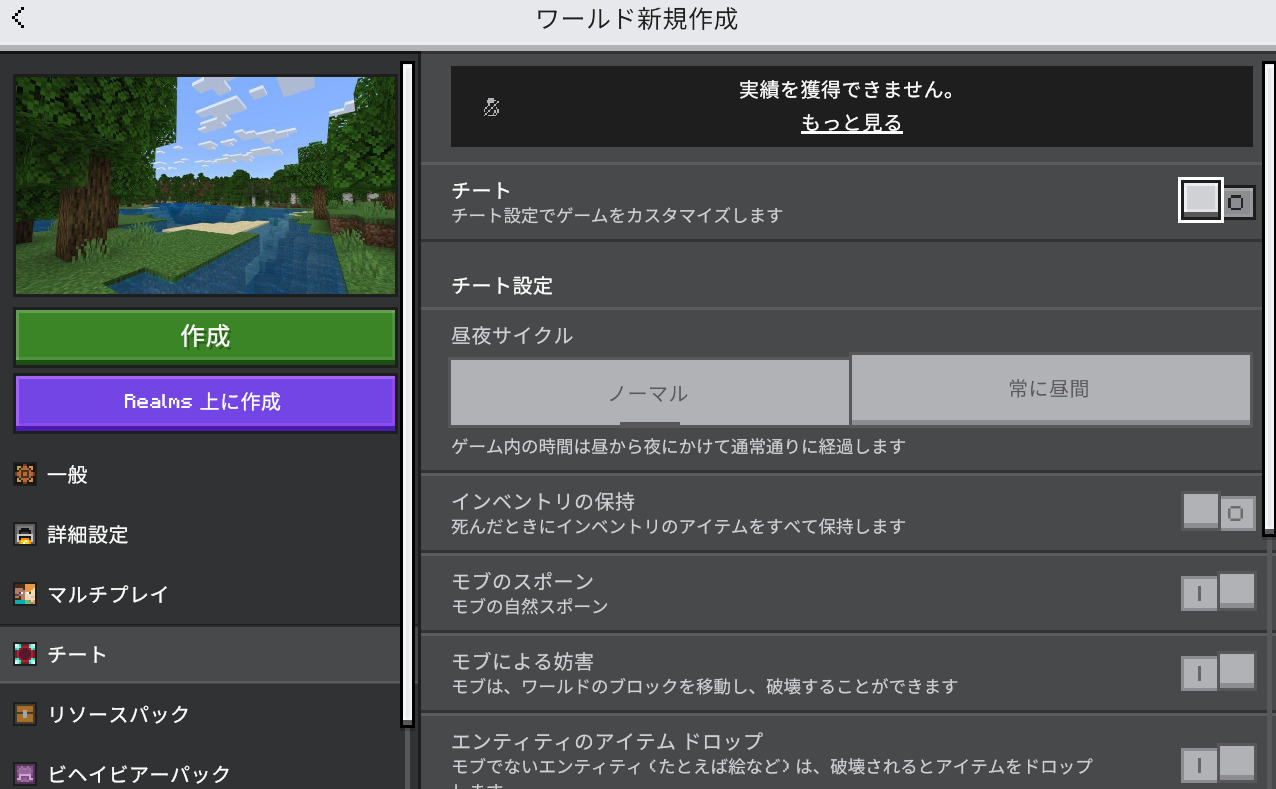Toggle インベントリの保持 on
The image size is (1276, 789).
coord(1217,513)
